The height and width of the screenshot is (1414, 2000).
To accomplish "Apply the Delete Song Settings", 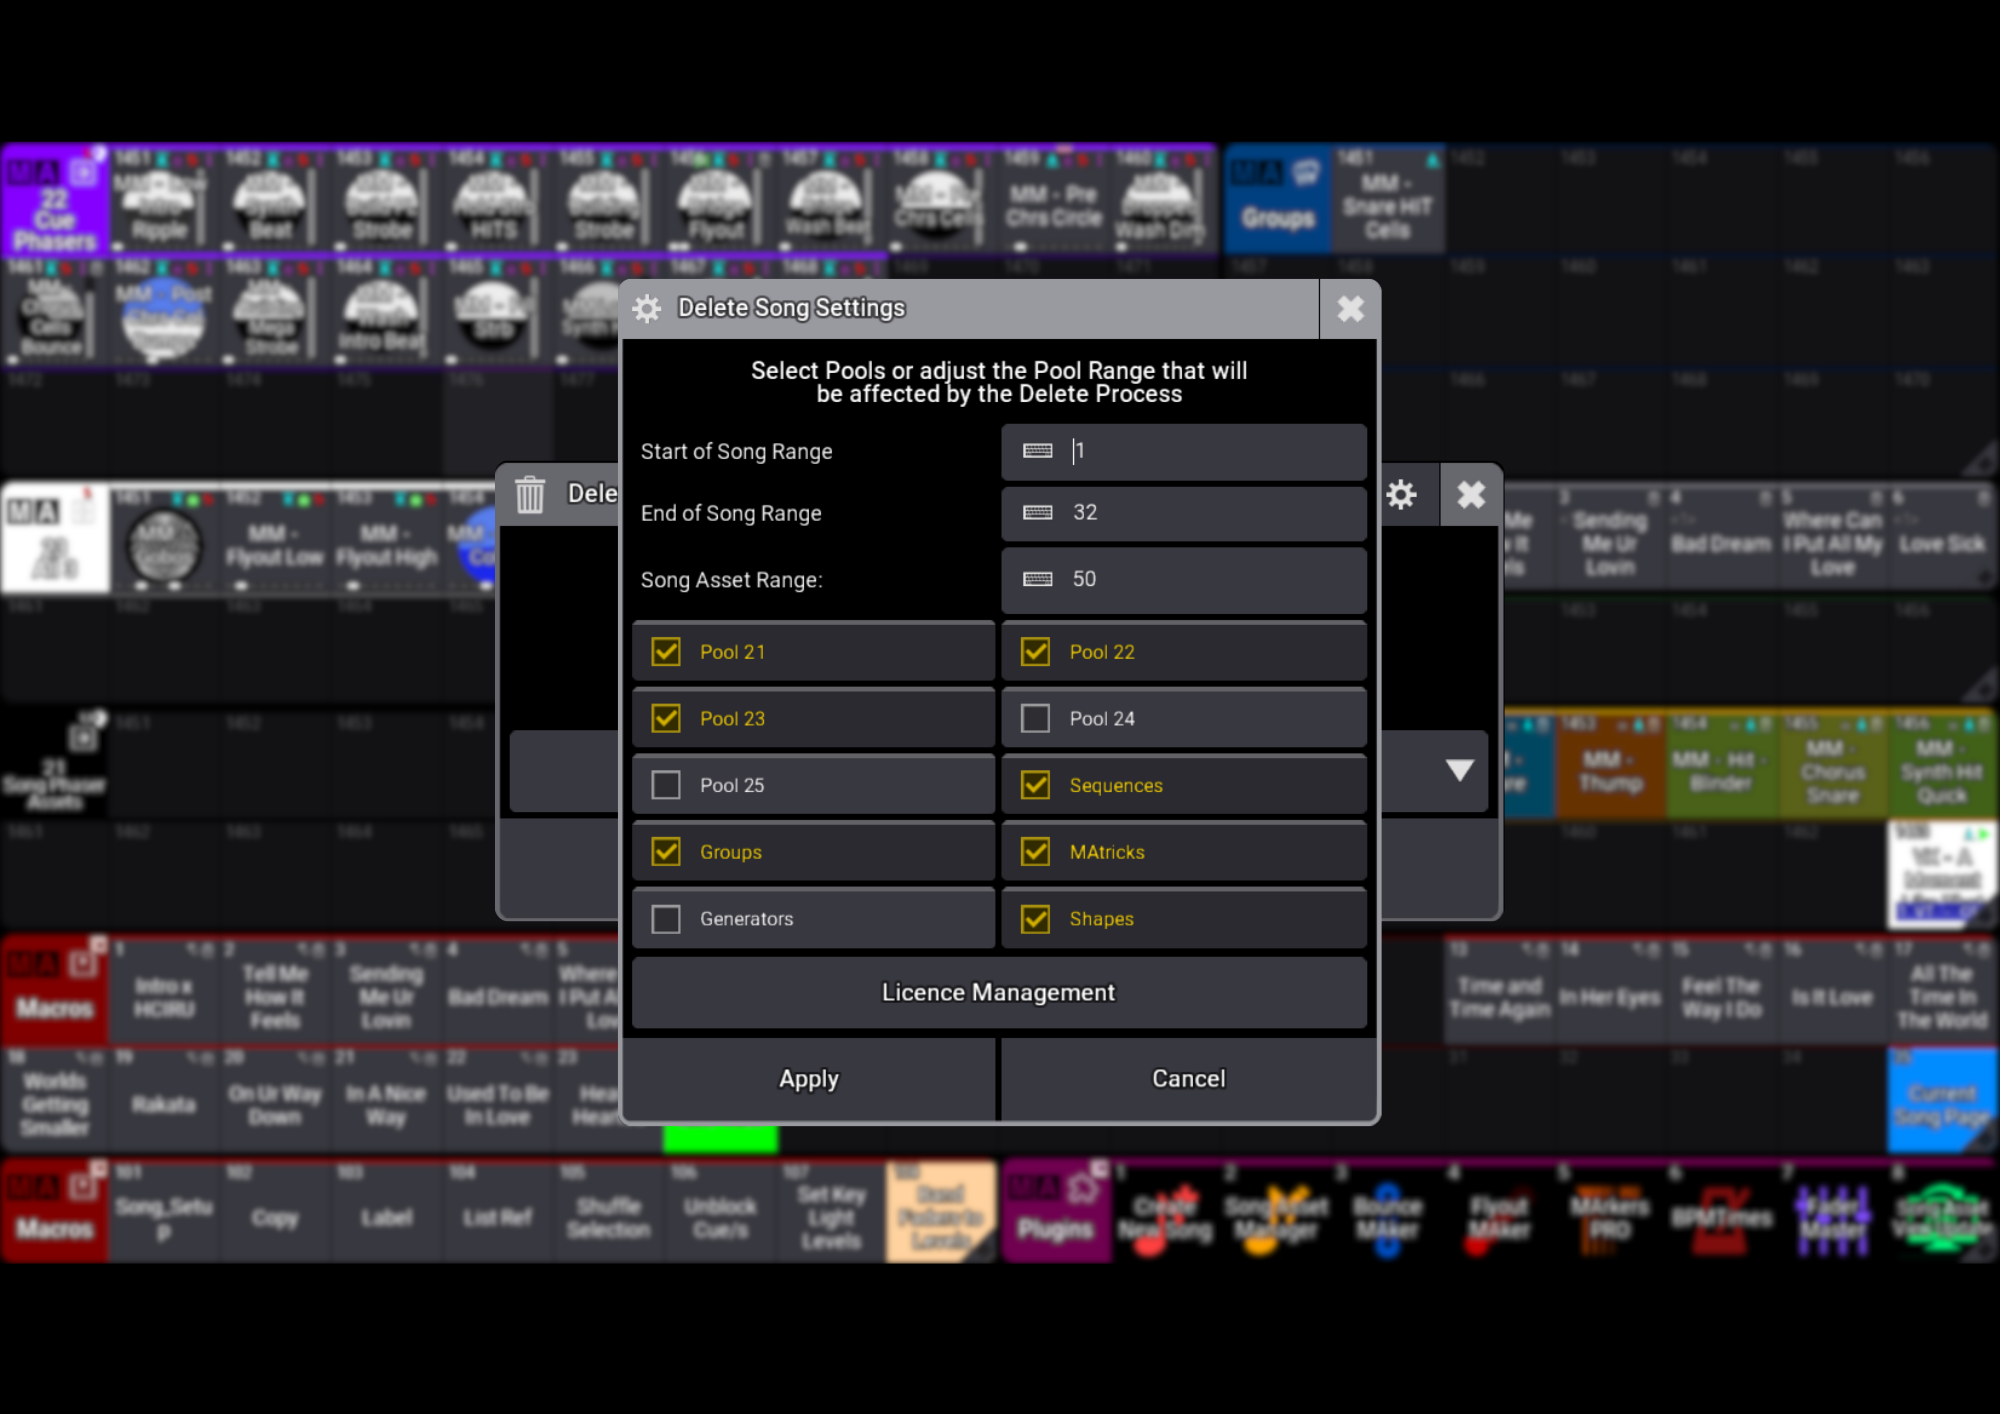I will tap(809, 1079).
